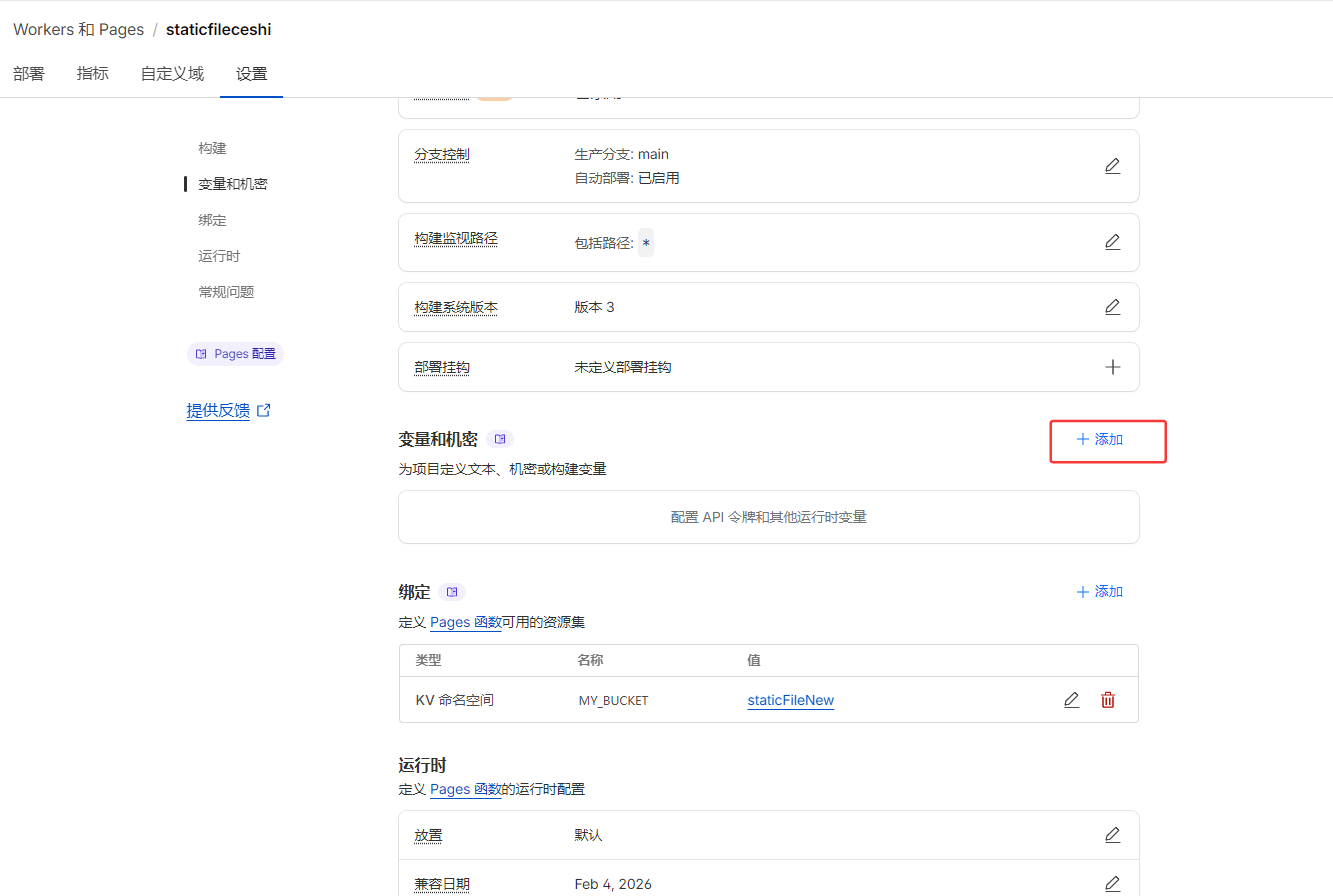Click 添加 in the 绑定 section
Image resolution: width=1333 pixels, height=896 pixels.
pyautogui.click(x=1099, y=591)
